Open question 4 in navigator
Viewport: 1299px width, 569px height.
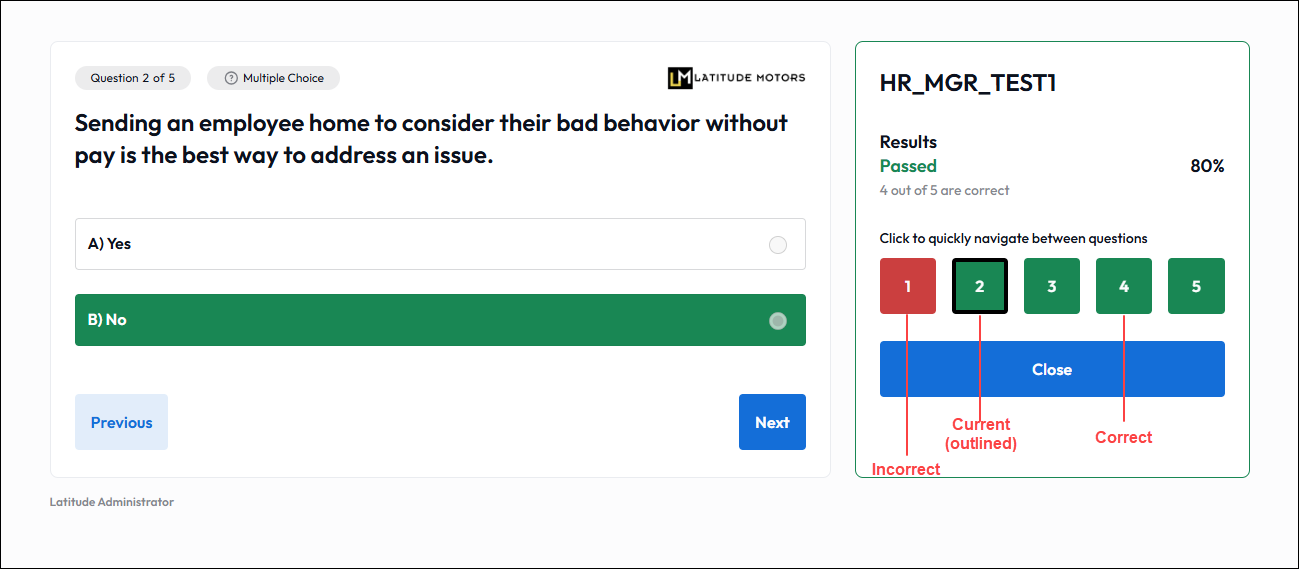point(1124,286)
